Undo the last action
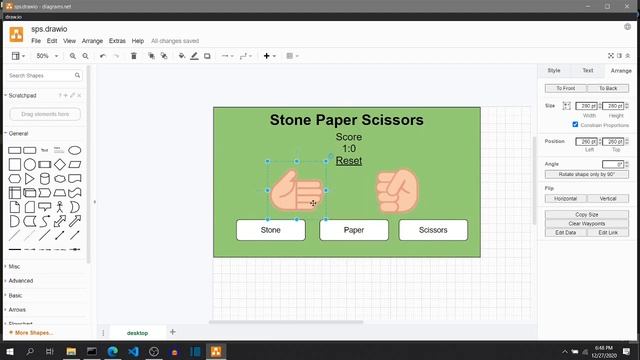Screen dimensions: 640x360 (x=103, y=56)
